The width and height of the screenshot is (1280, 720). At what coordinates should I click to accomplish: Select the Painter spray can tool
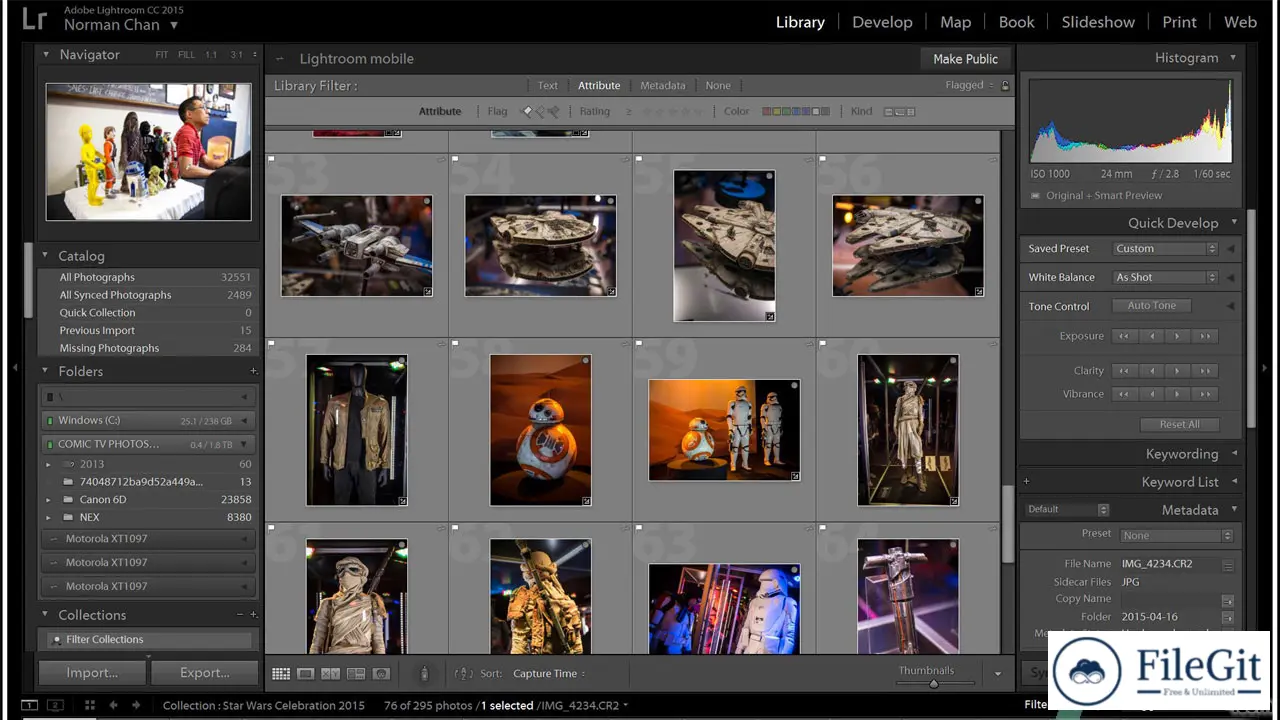point(424,674)
